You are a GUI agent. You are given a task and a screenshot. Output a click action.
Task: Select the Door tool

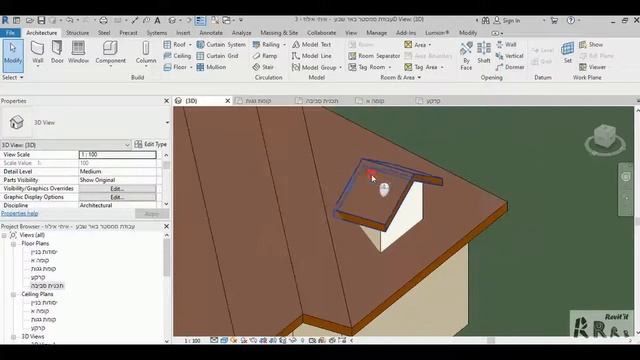click(x=57, y=52)
